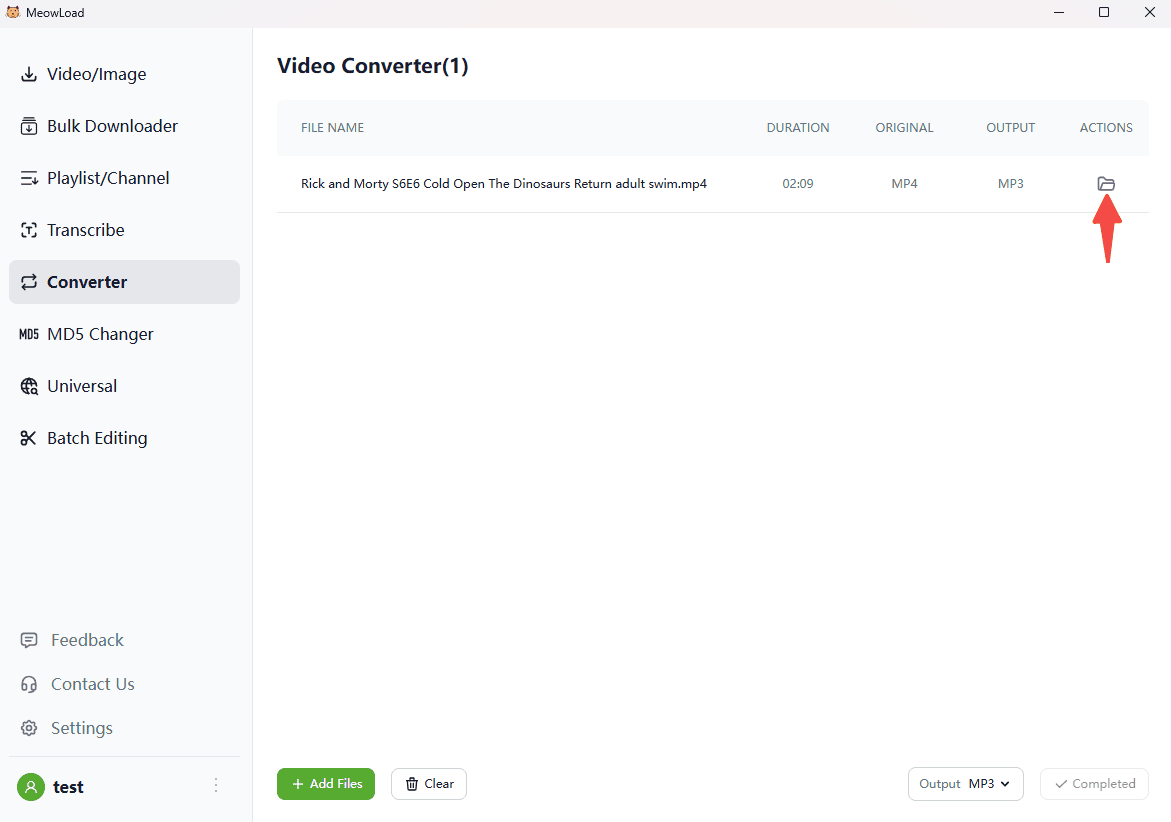
Task: Click the FILE NAME column header
Action: pyautogui.click(x=332, y=128)
